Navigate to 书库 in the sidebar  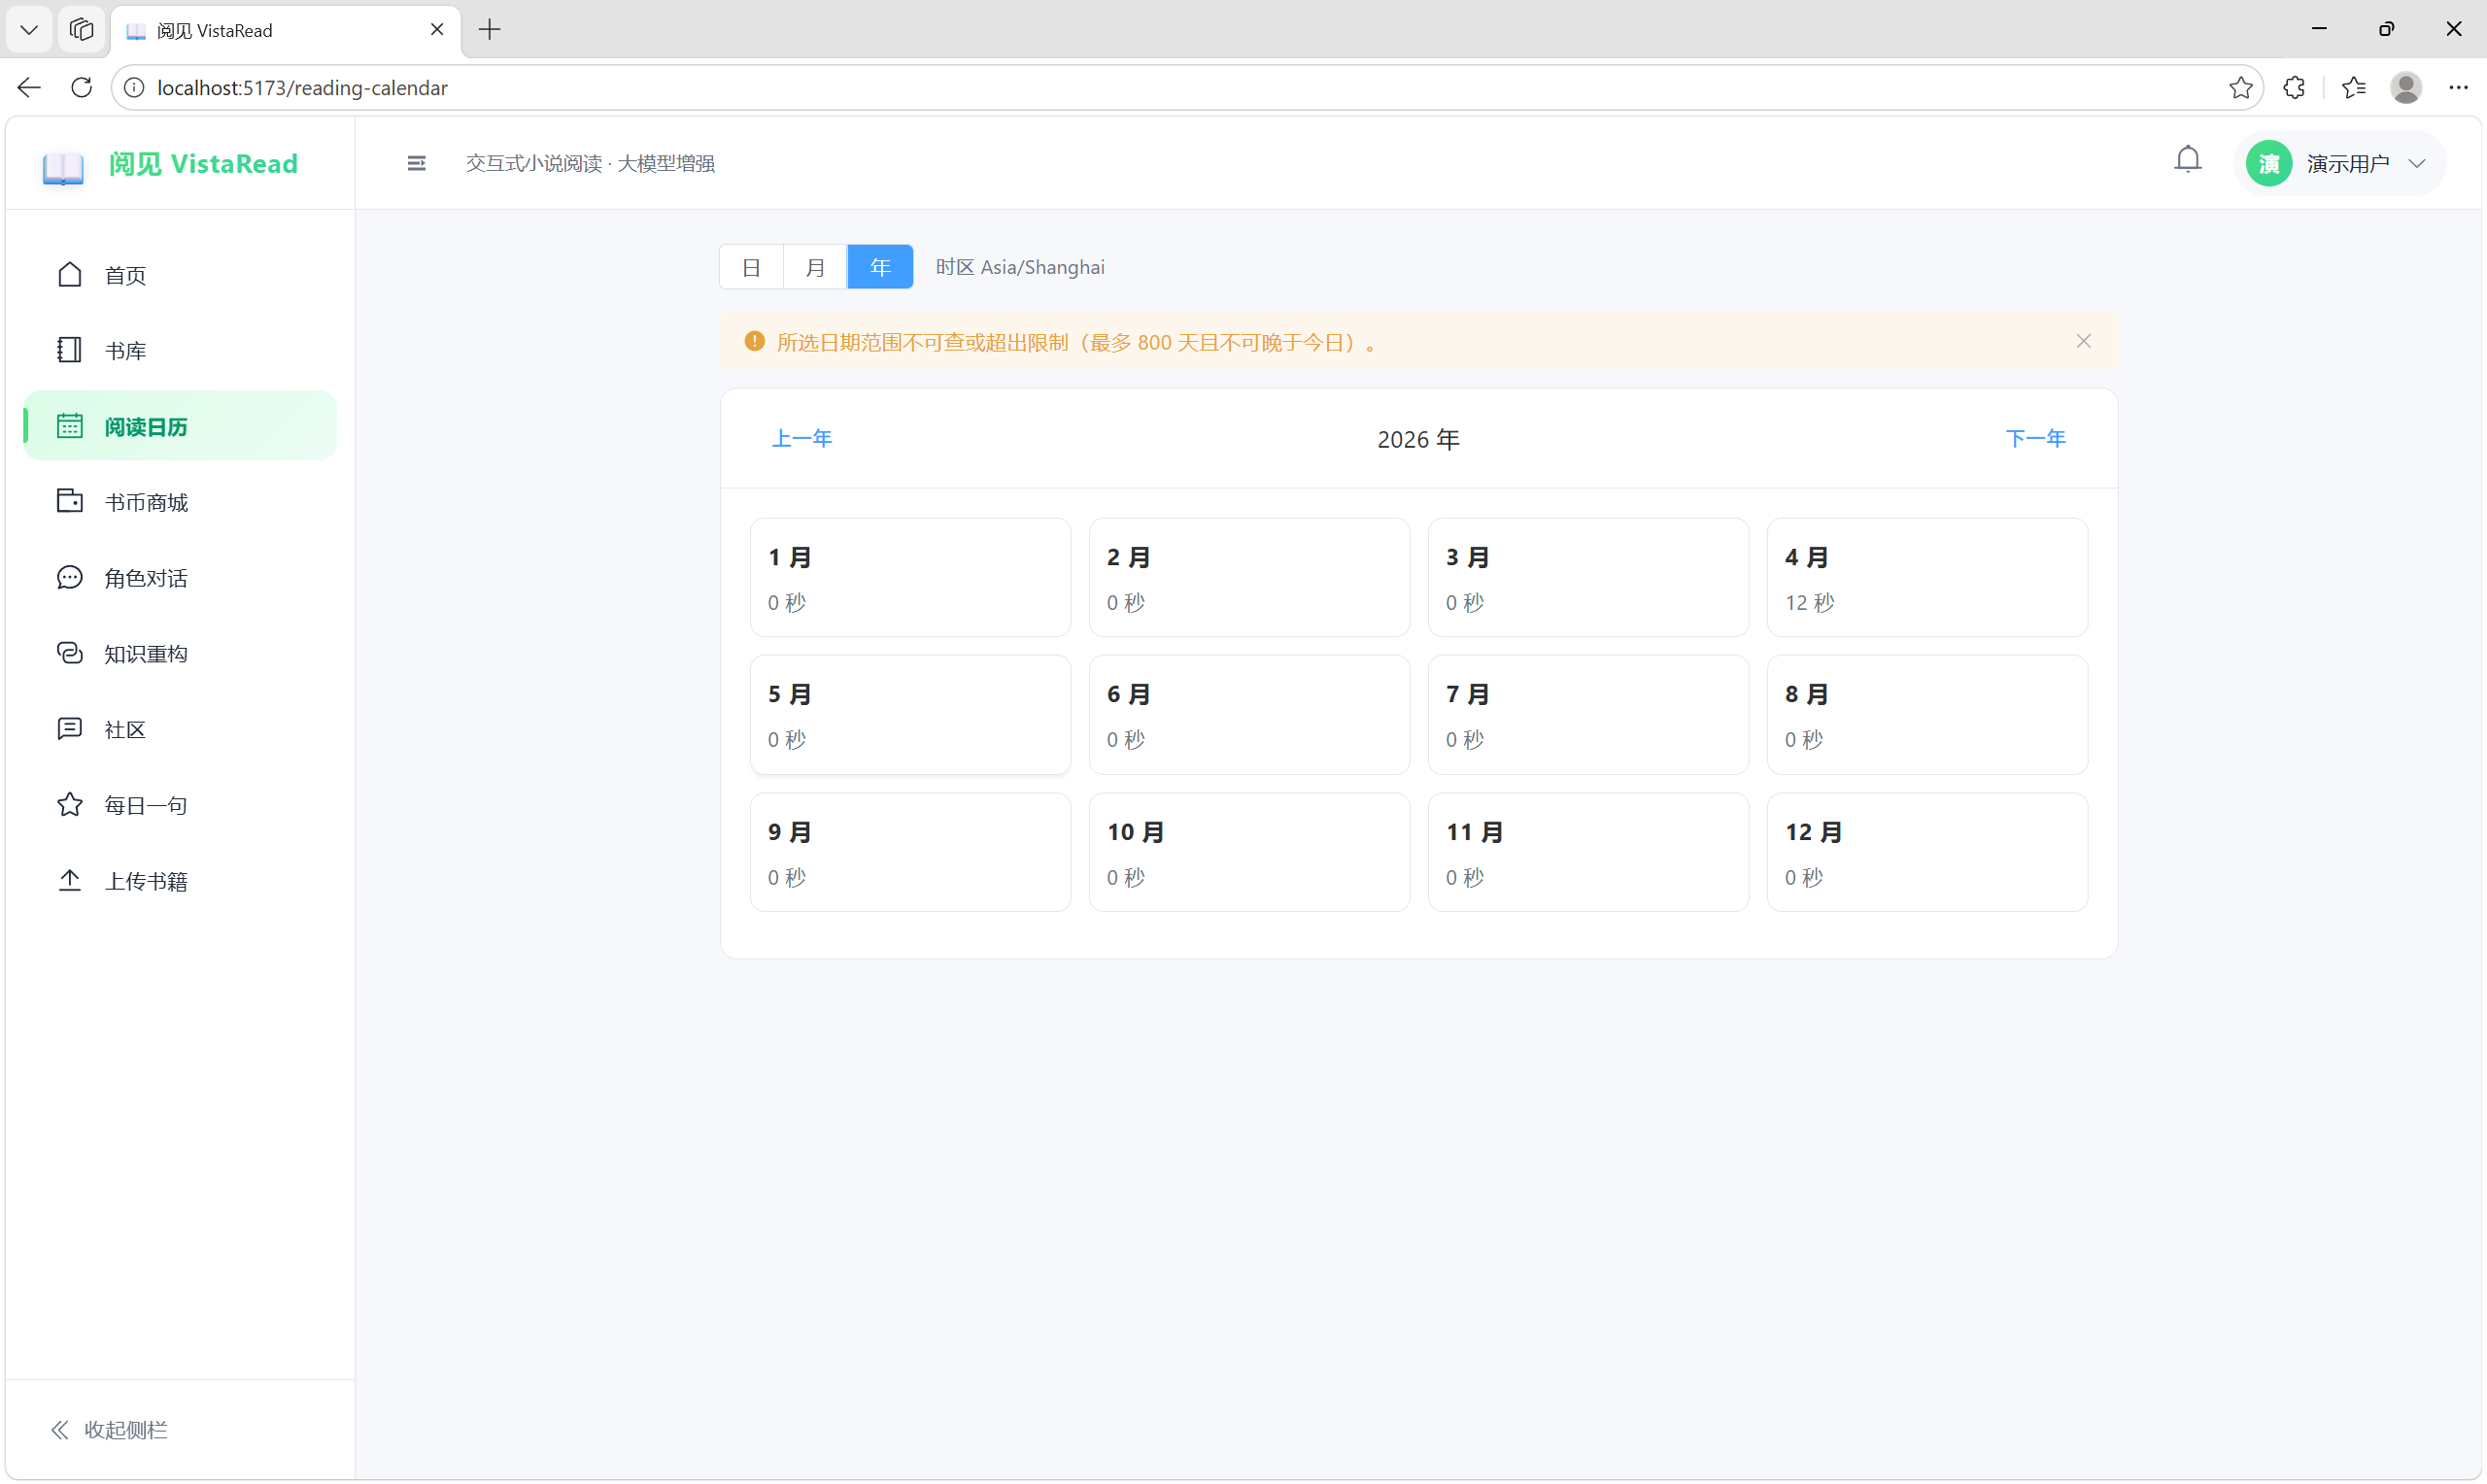point(180,351)
